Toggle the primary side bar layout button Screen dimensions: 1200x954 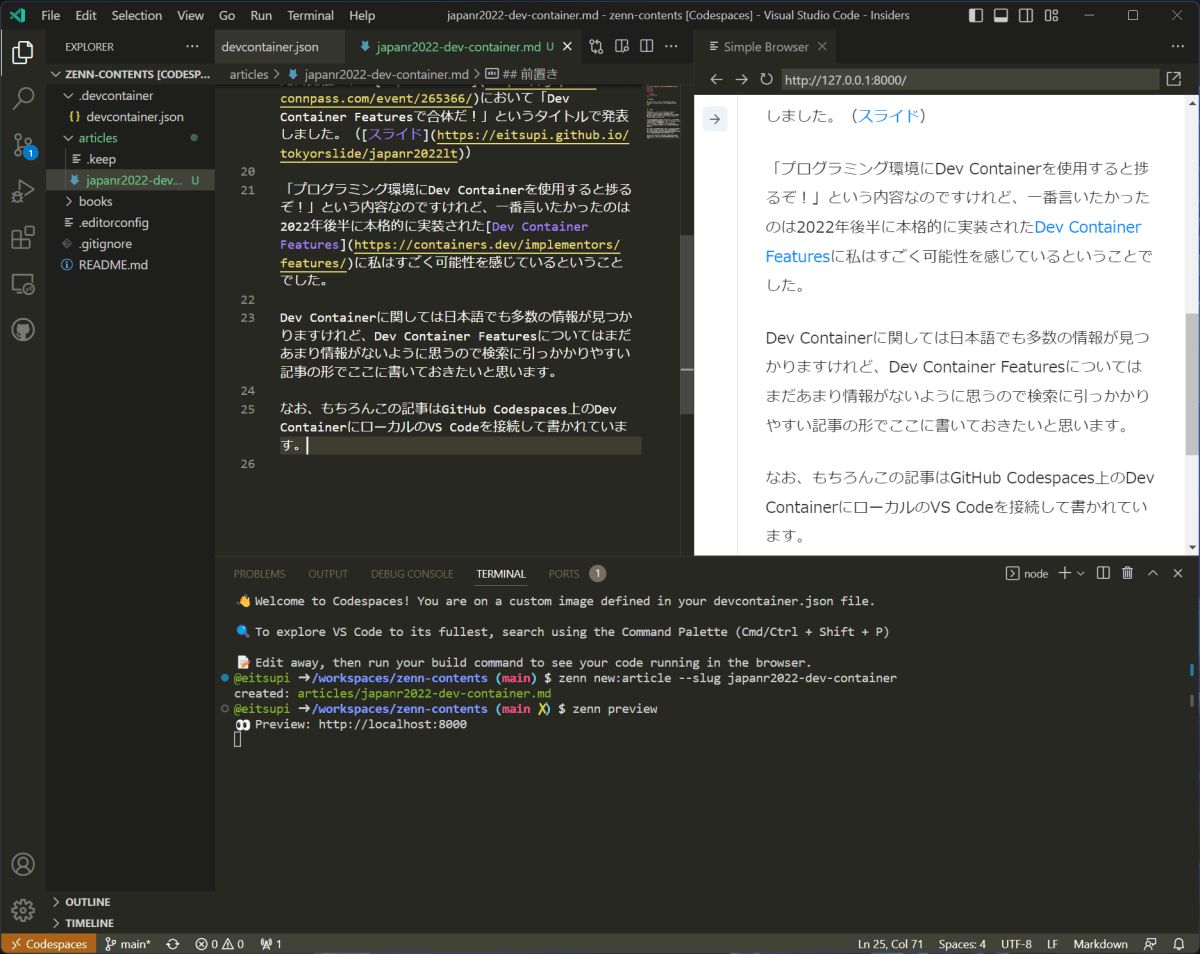pos(976,15)
